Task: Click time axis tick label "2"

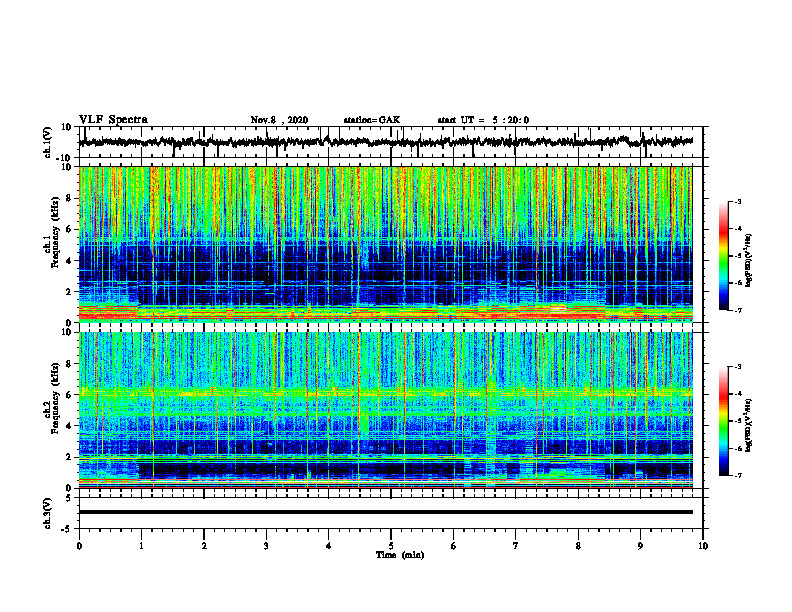Action: tap(204, 546)
